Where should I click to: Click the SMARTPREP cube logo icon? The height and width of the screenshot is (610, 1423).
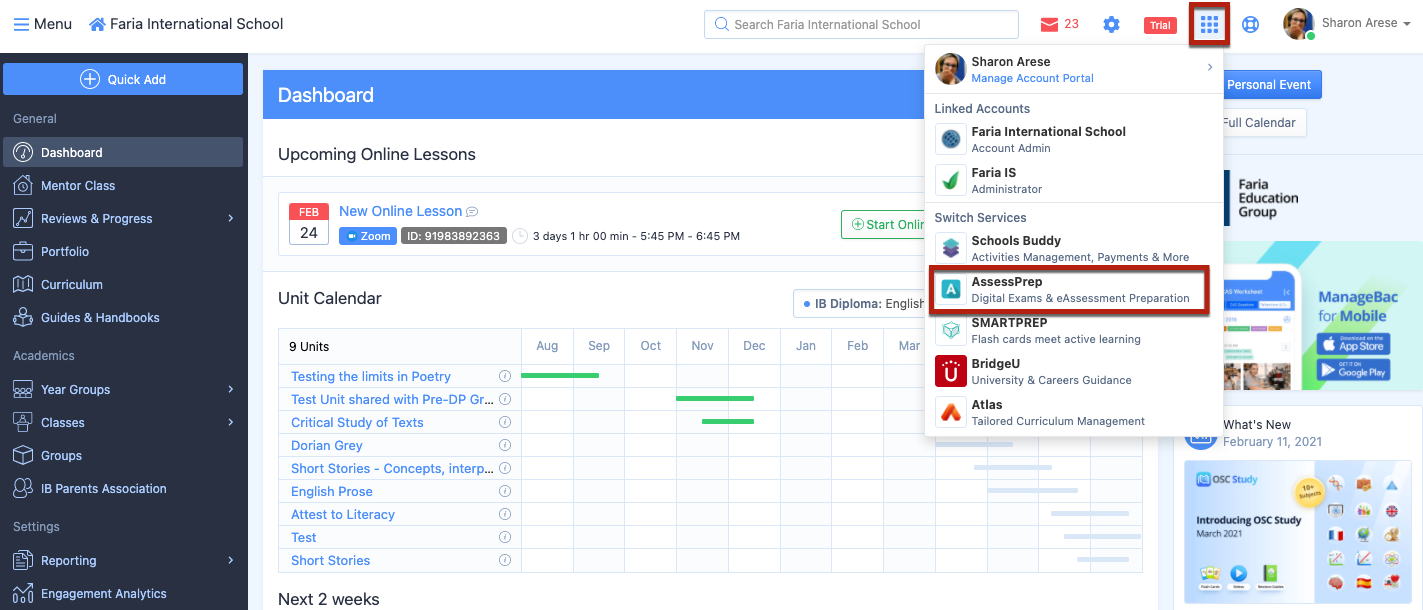click(950, 330)
